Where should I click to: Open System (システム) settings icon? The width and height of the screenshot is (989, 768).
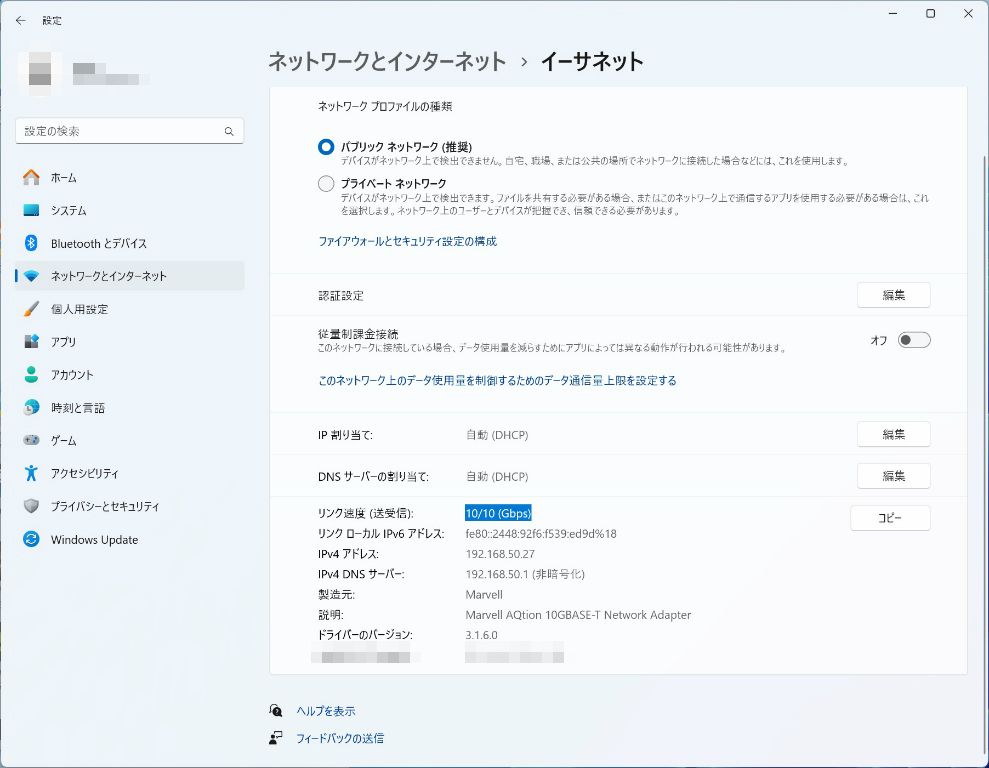(x=31, y=210)
